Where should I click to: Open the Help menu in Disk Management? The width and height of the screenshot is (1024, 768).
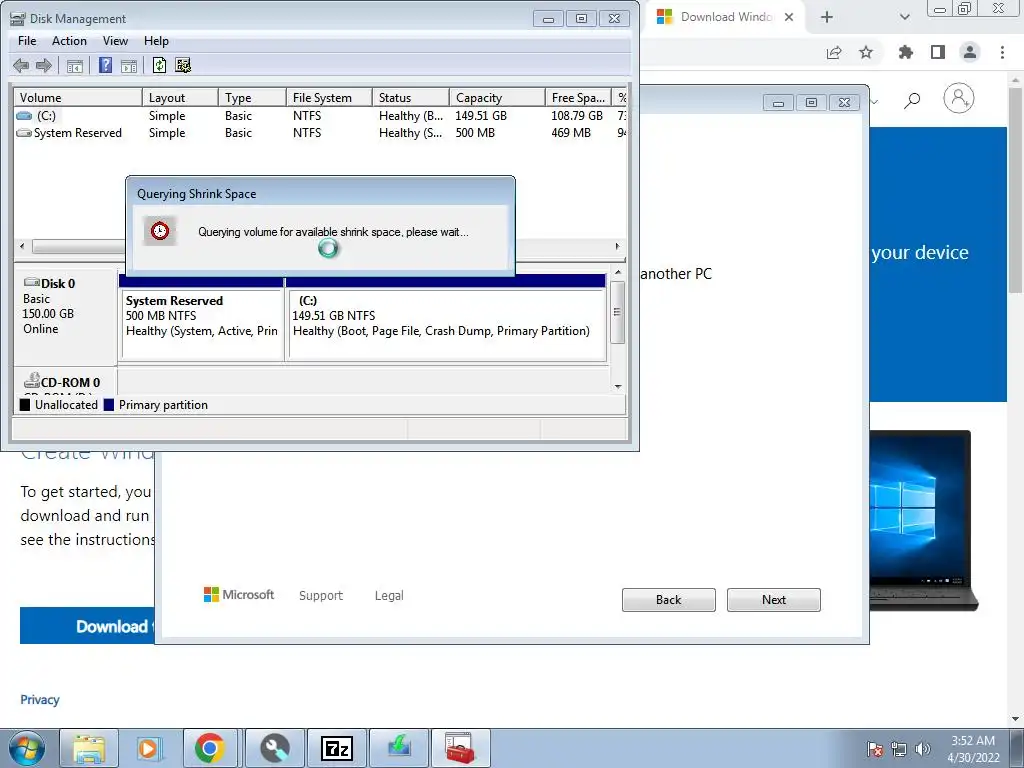156,40
